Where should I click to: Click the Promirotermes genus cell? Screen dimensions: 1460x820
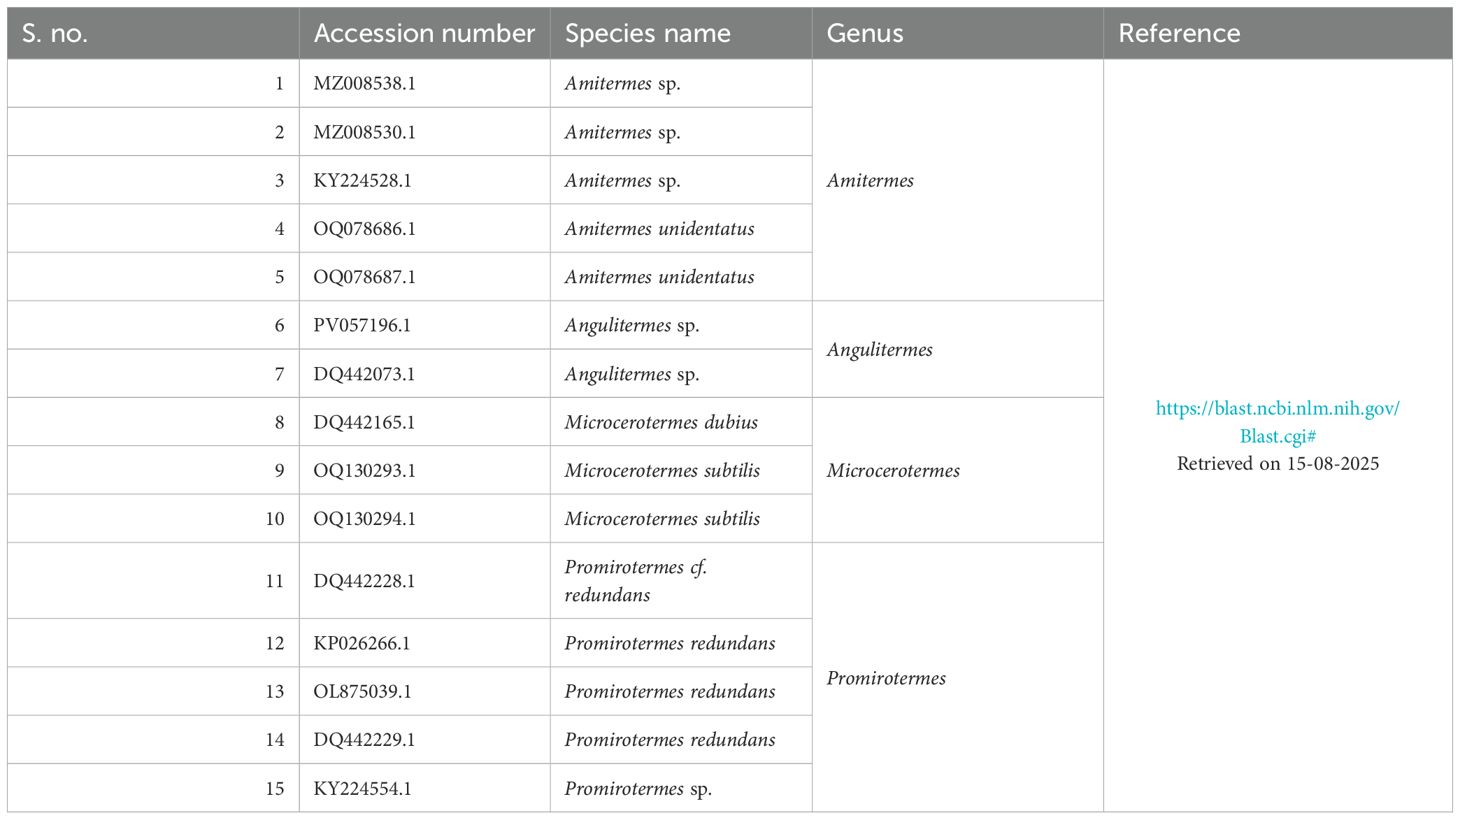tap(886, 677)
